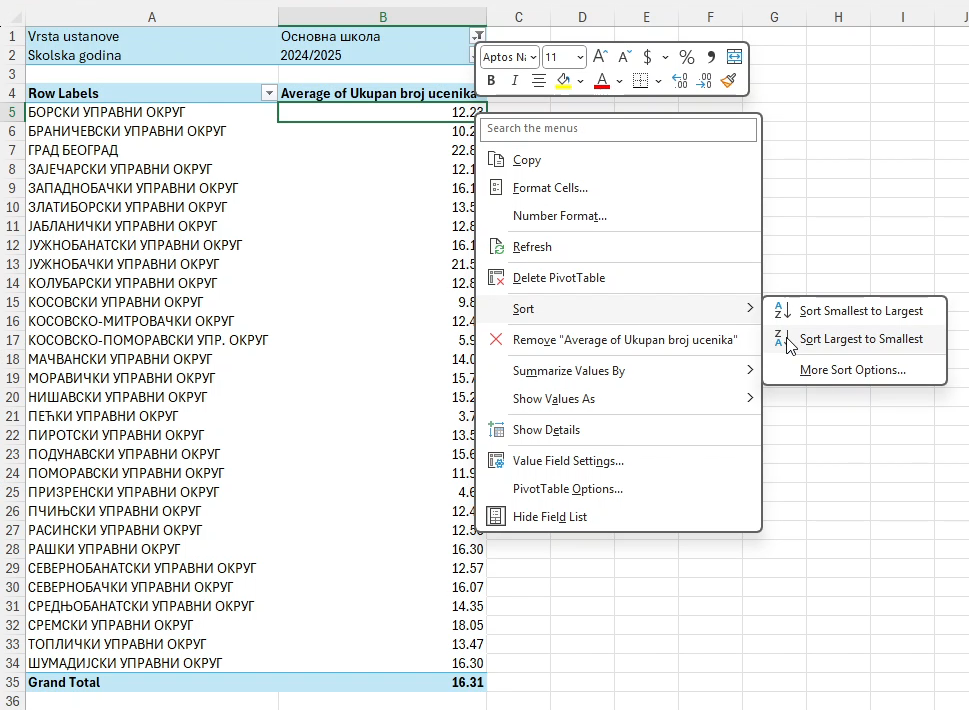Decrease font size in the mini toolbar
This screenshot has width=969, height=710.
(x=625, y=57)
